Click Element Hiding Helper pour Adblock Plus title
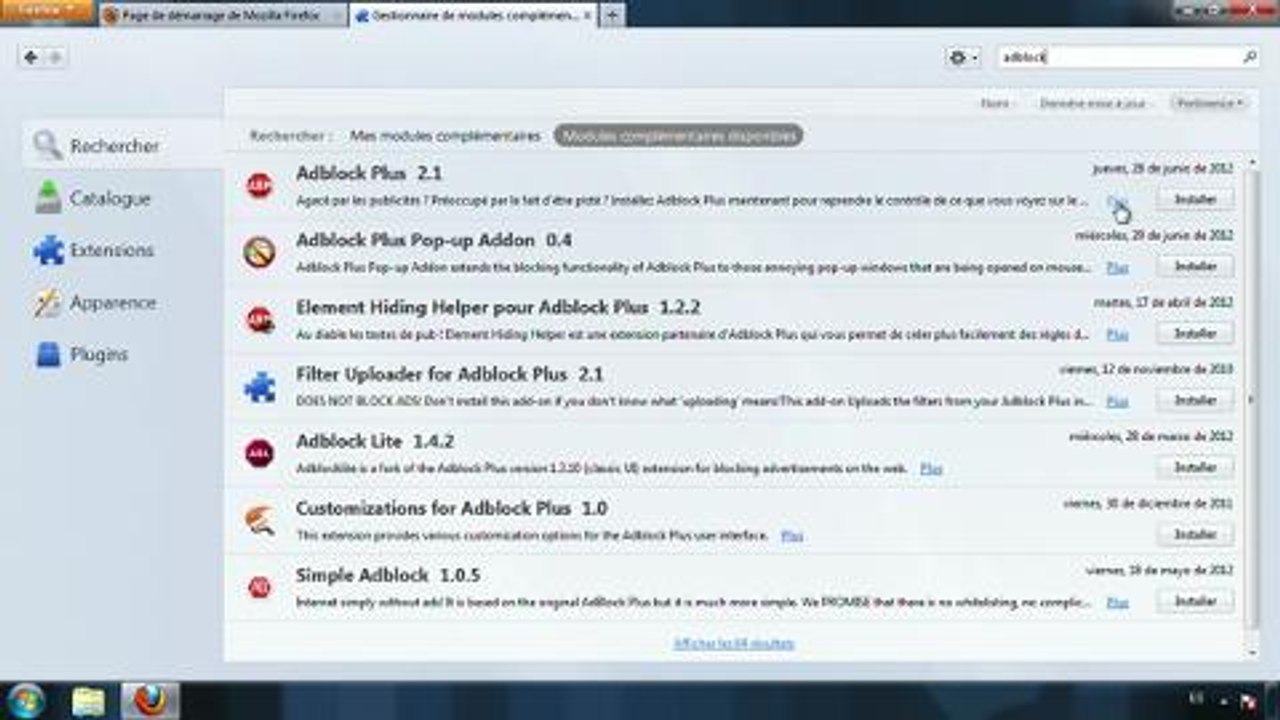Screen dimensions: 1280x720 [498, 307]
